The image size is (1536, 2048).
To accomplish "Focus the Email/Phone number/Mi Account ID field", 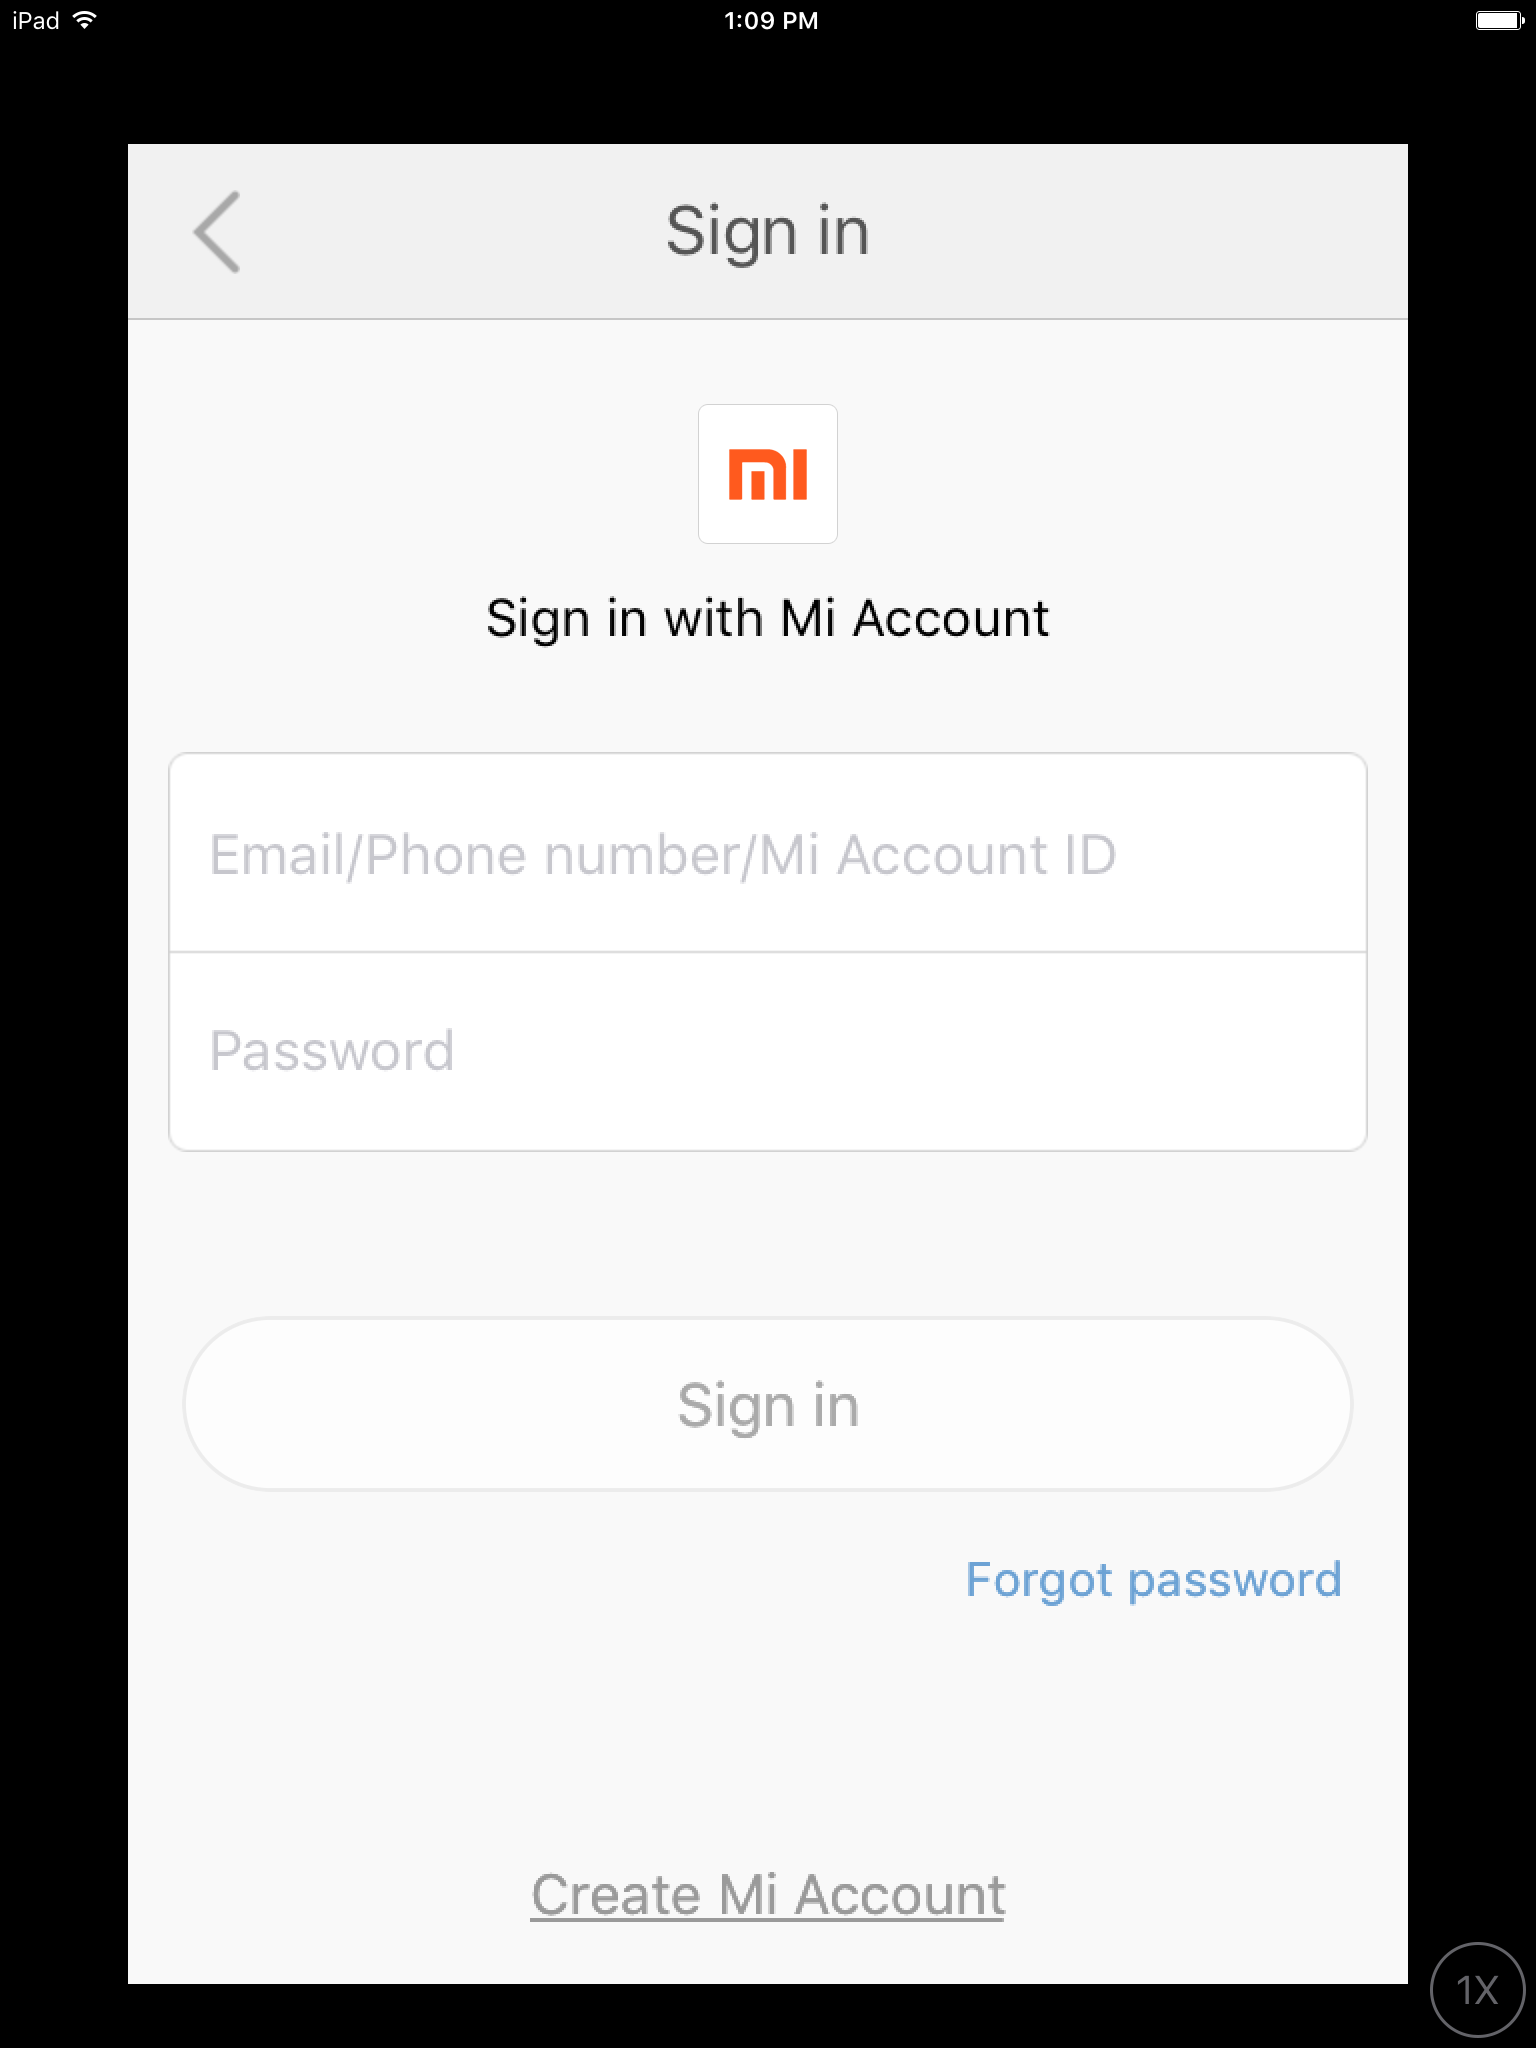I will (x=768, y=853).
